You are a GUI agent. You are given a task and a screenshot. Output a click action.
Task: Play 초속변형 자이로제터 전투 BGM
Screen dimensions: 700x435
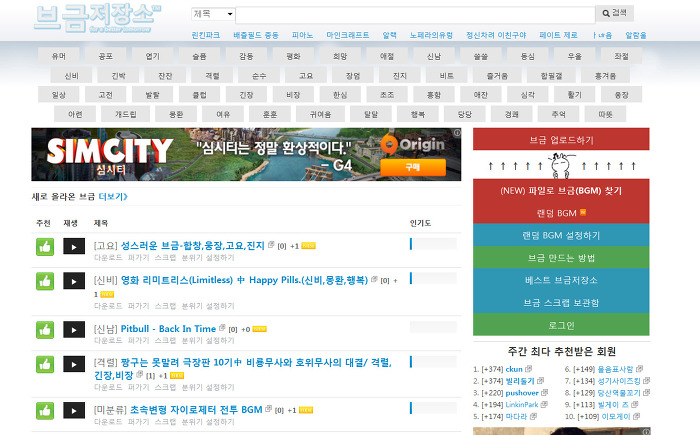pyautogui.click(x=74, y=410)
